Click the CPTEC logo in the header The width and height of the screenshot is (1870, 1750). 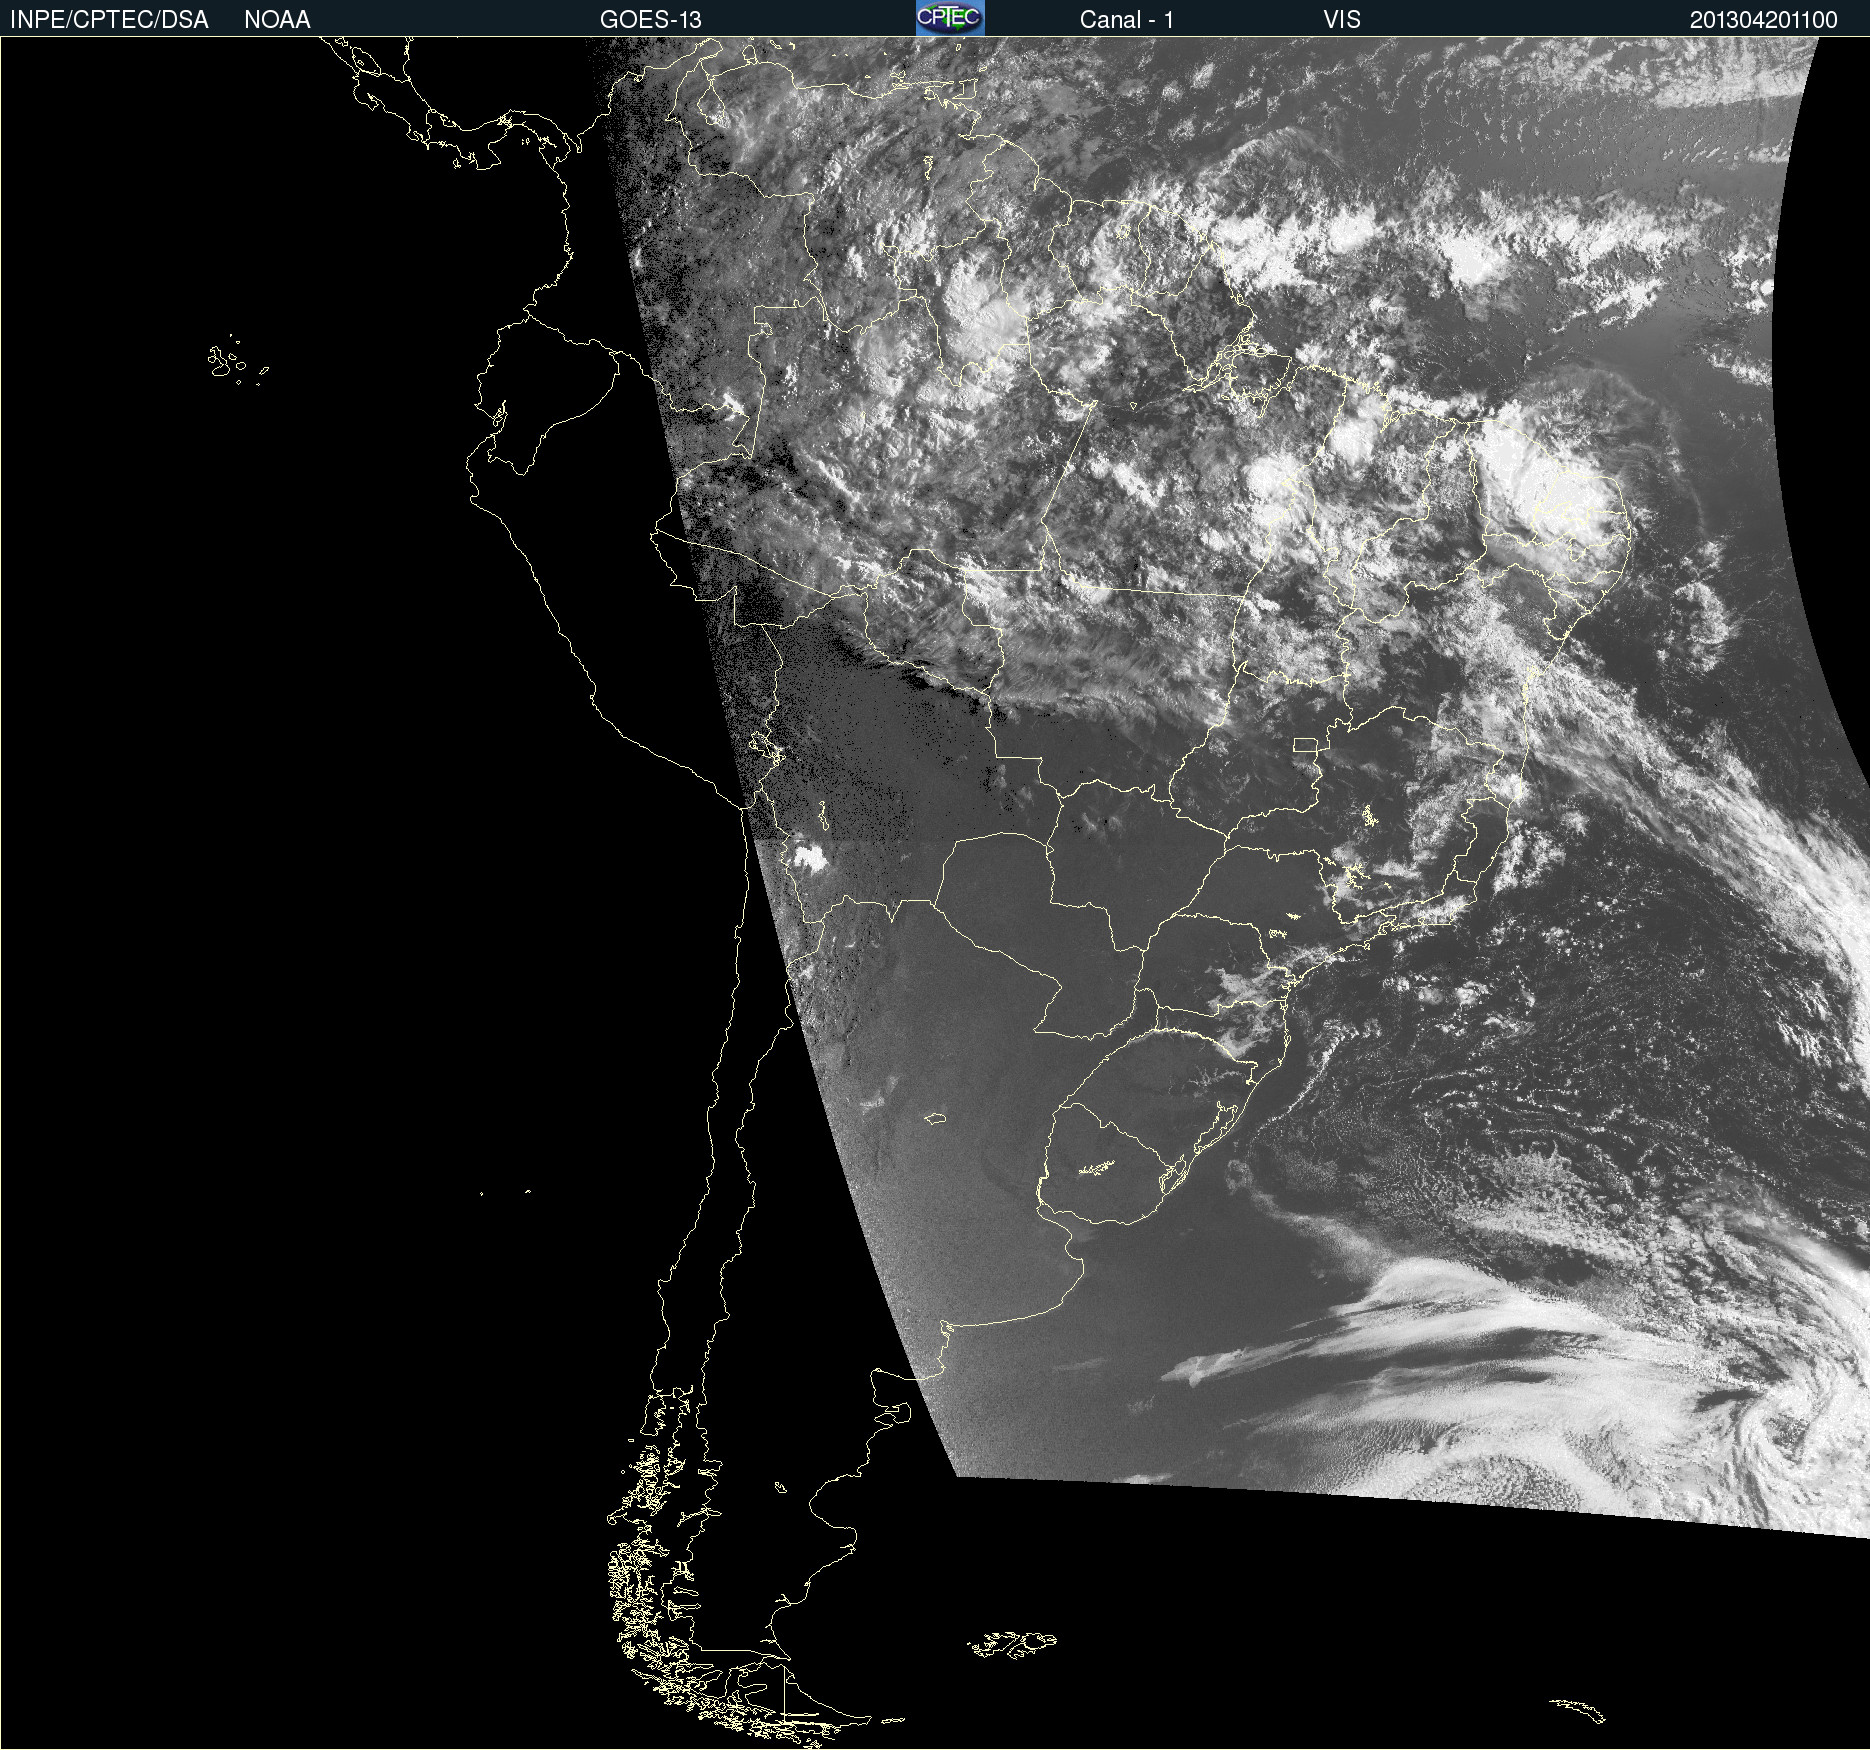coord(950,18)
